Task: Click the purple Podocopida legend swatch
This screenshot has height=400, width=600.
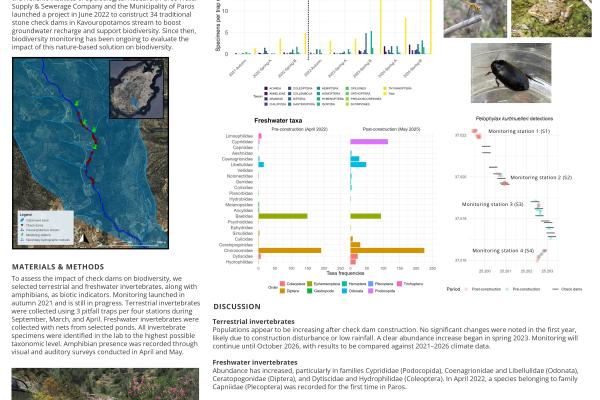Action: coord(371,291)
